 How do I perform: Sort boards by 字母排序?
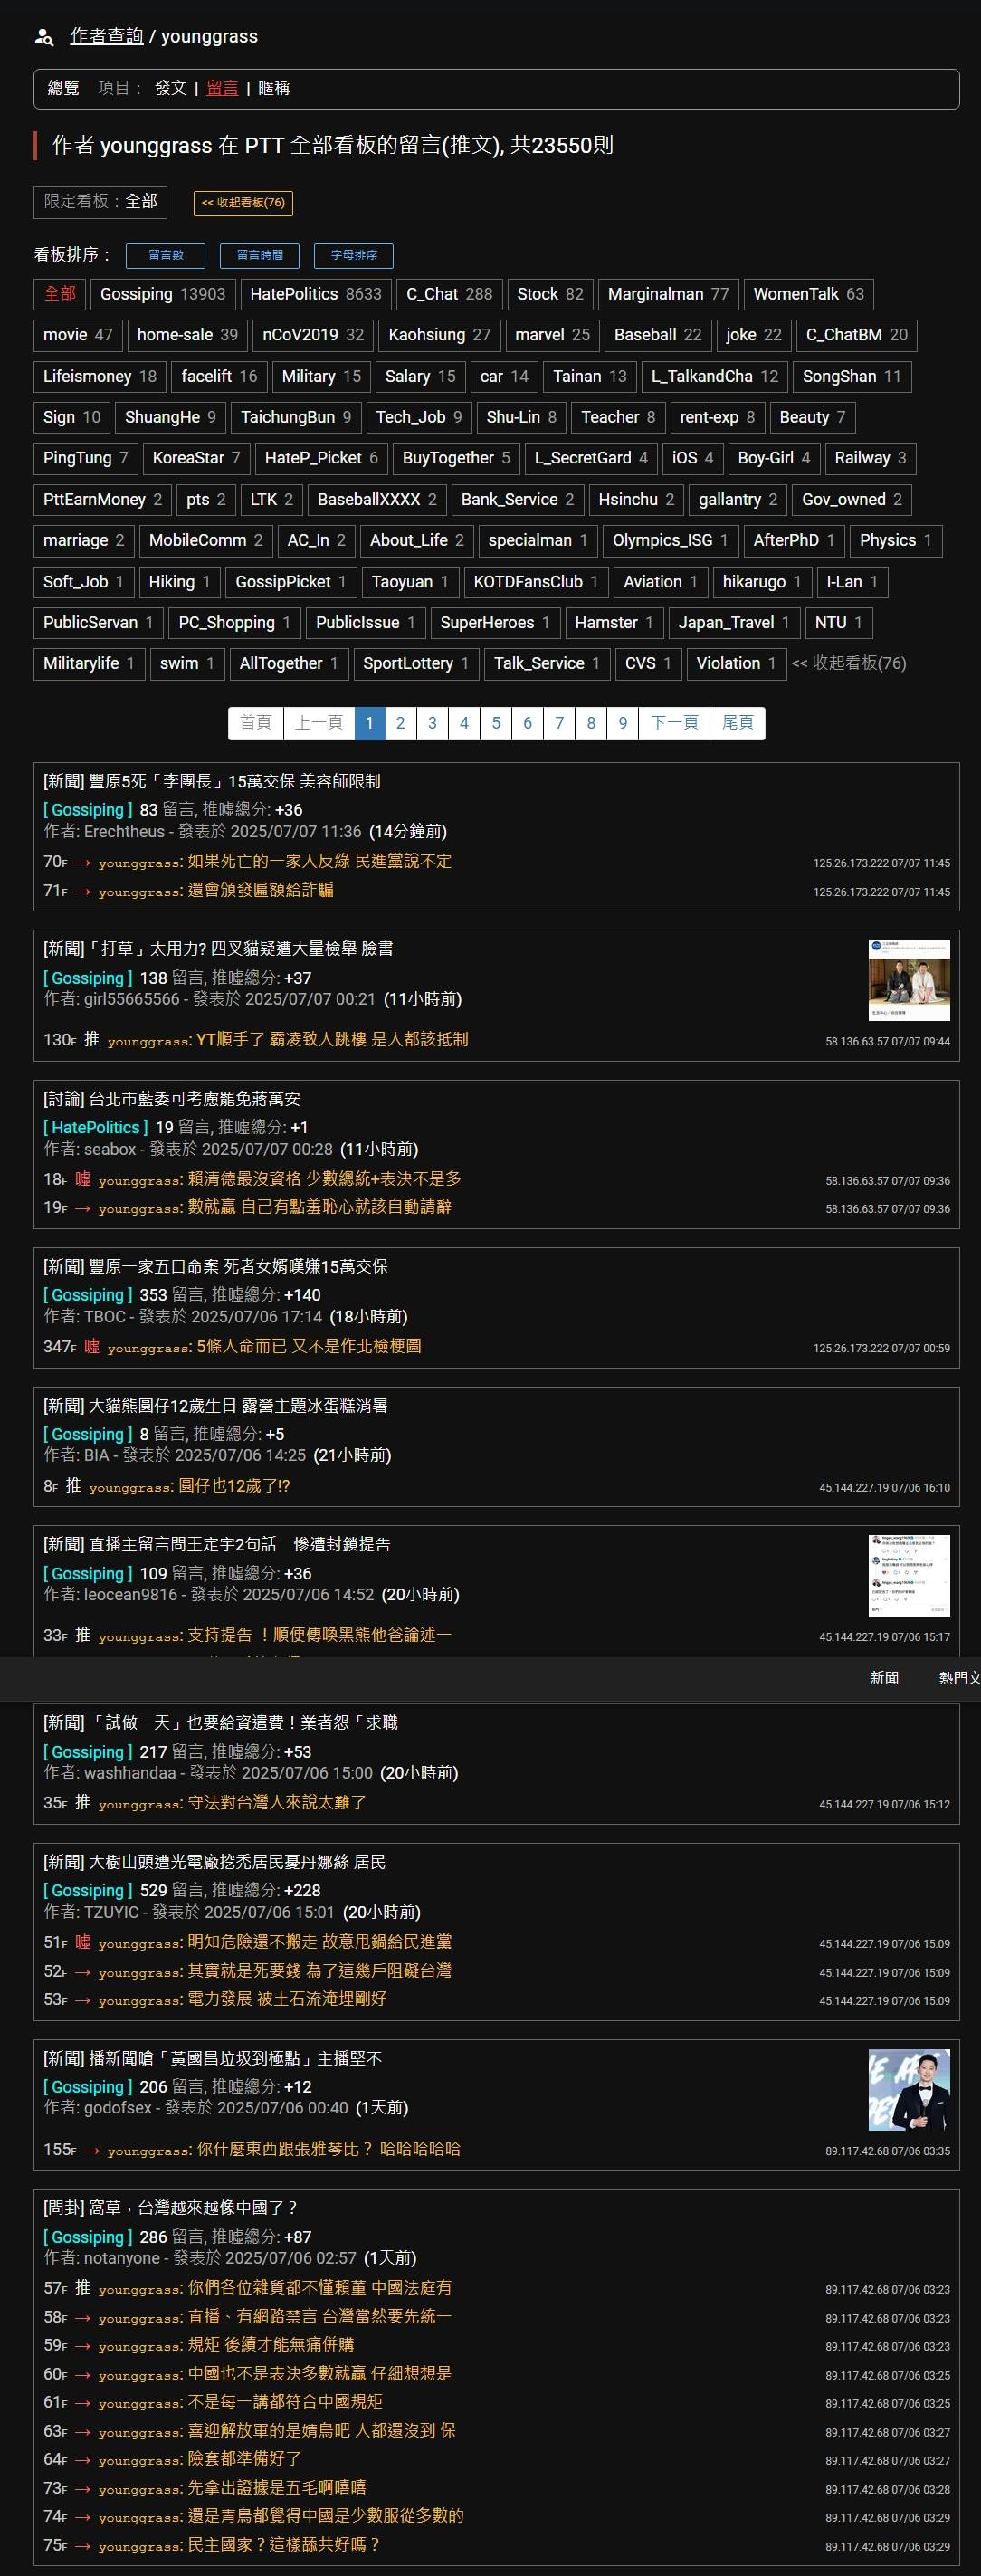[x=353, y=256]
